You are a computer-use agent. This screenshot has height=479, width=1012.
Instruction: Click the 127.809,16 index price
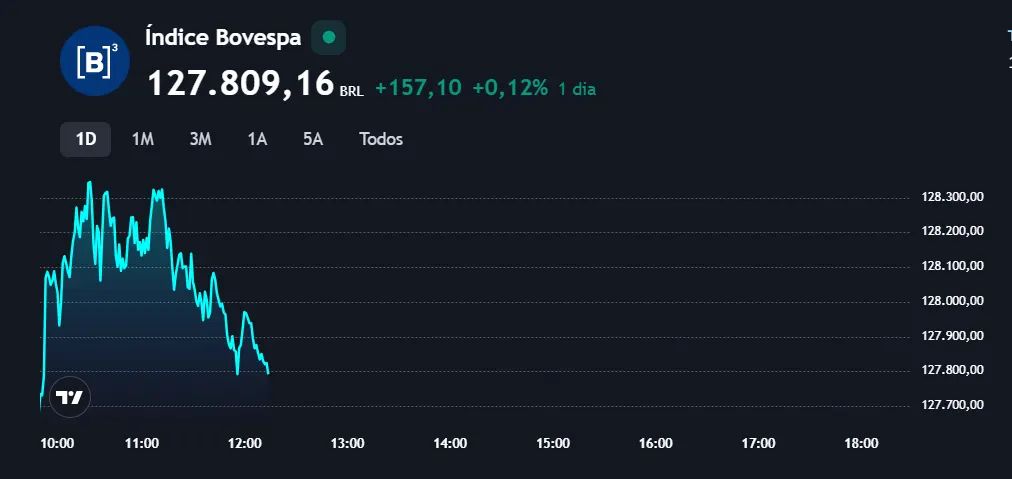click(x=241, y=83)
